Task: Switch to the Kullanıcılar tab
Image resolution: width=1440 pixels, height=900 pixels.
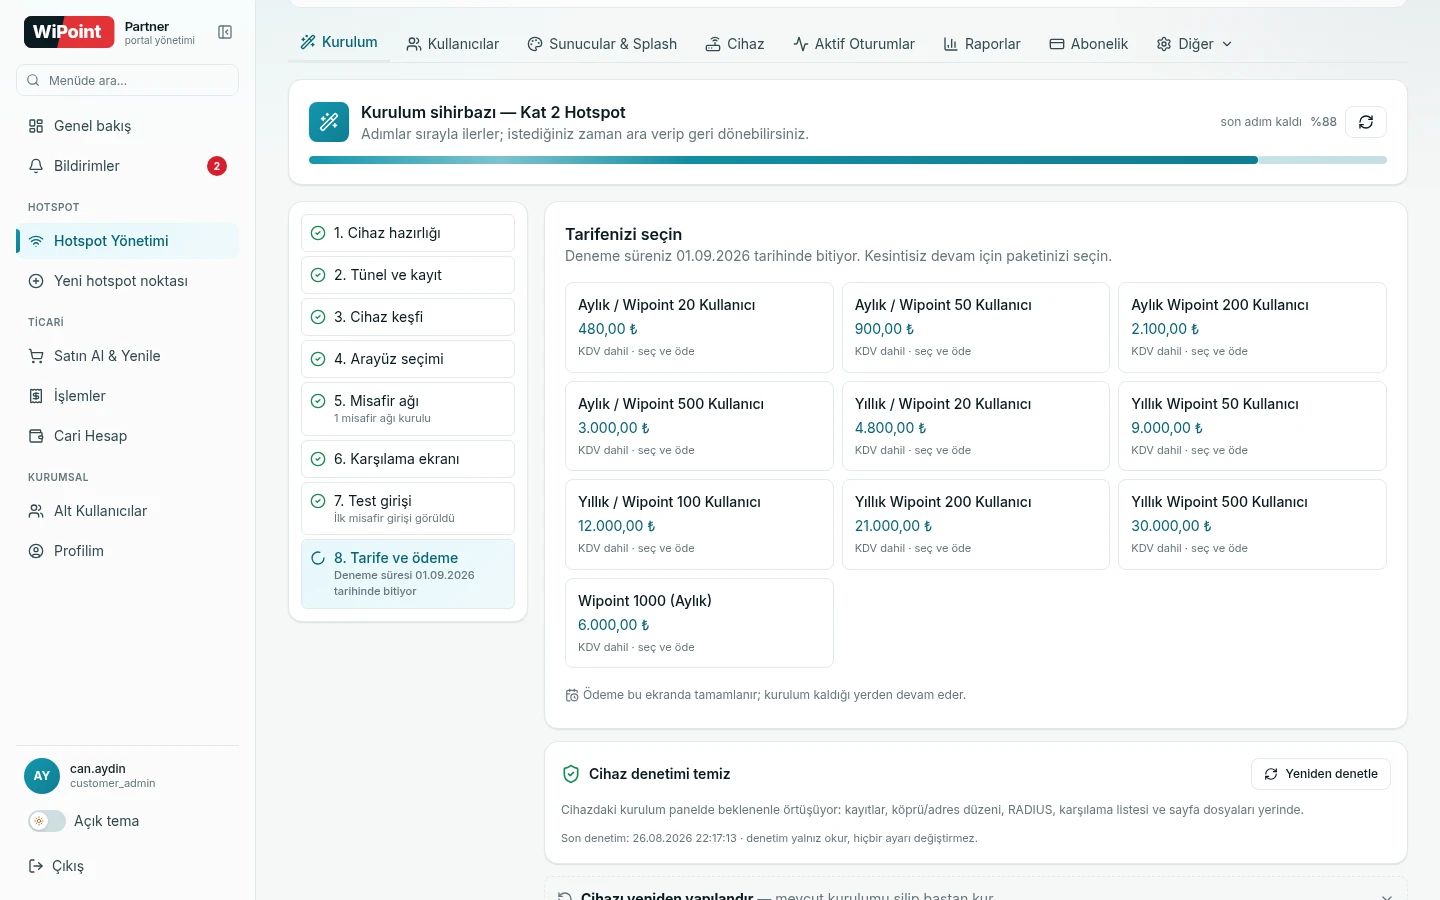Action: tap(452, 44)
